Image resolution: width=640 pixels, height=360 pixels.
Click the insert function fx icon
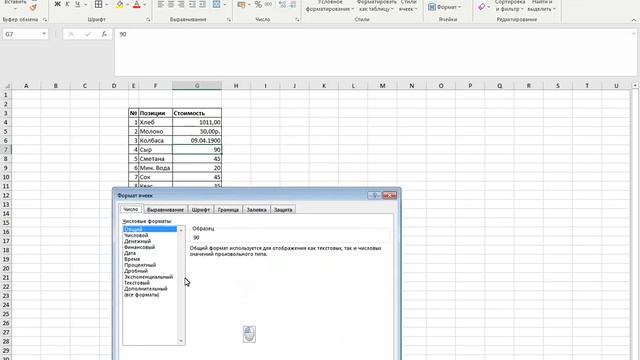click(x=104, y=34)
